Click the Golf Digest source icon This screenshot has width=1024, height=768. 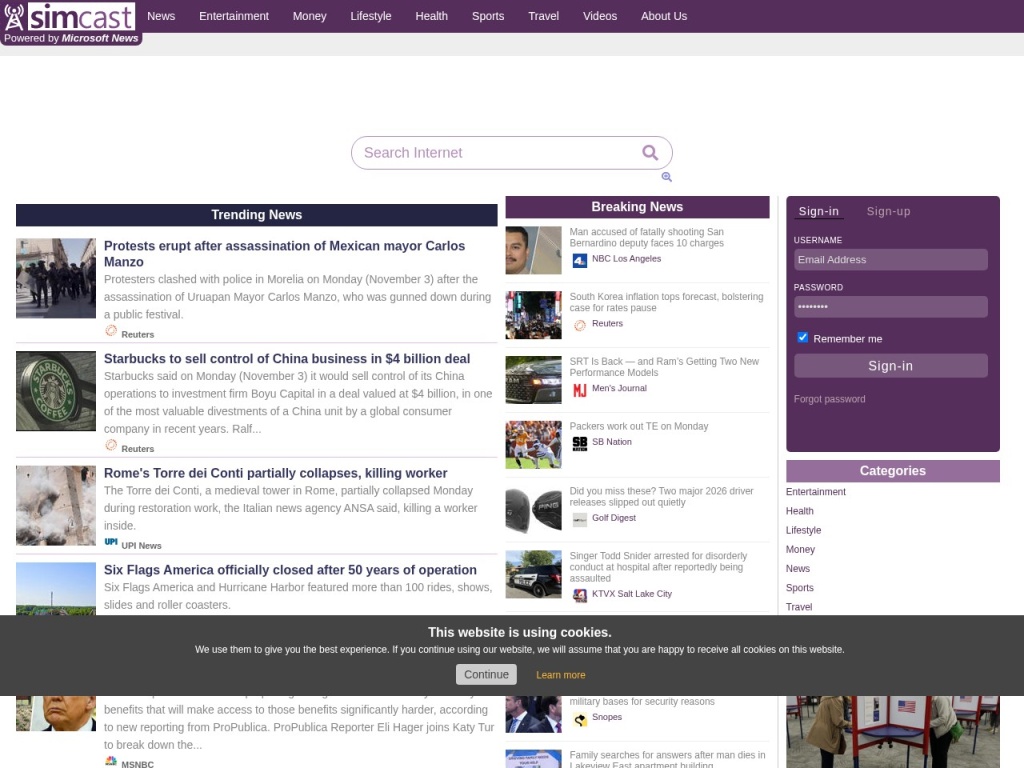579,519
